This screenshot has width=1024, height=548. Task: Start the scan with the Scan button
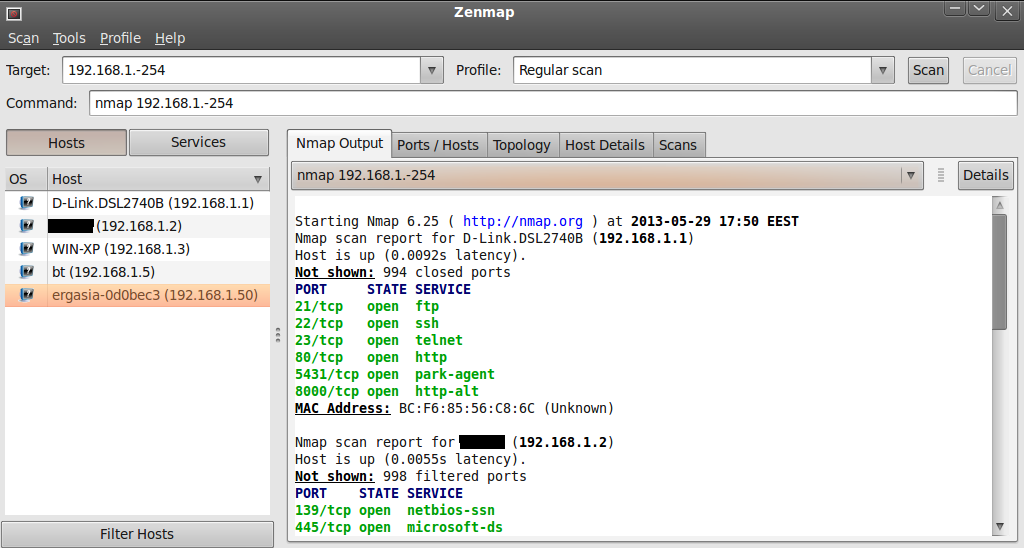928,70
